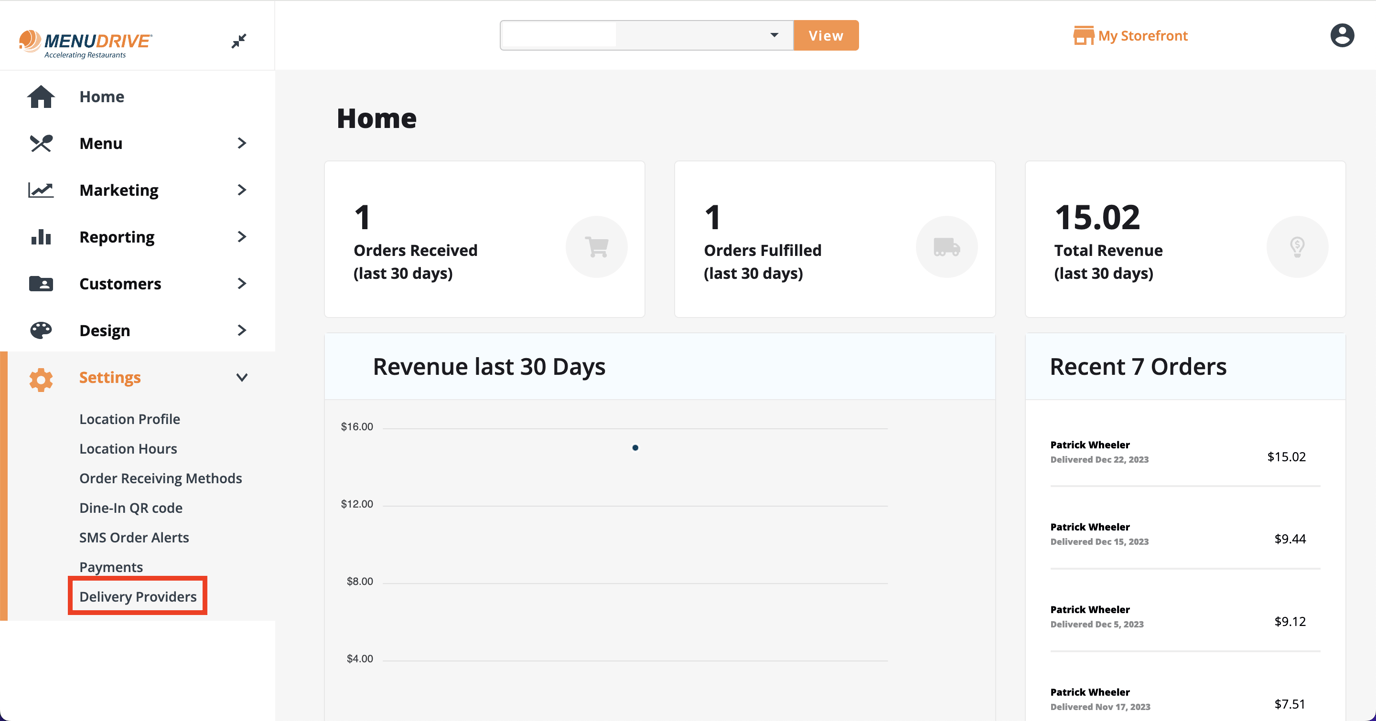Click the Customers folder icon
The image size is (1376, 721).
coord(40,283)
